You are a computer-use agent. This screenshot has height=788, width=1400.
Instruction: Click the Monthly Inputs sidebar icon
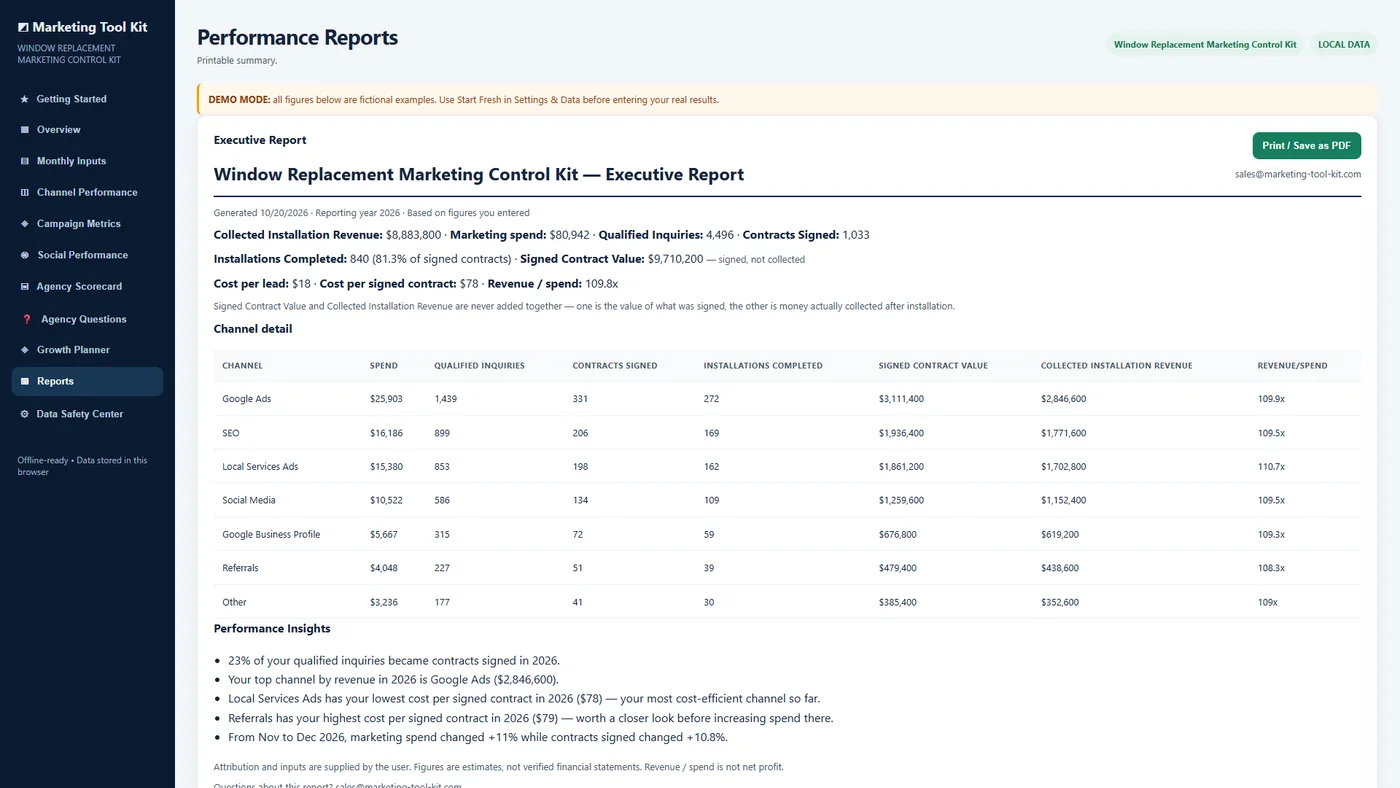pos(24,161)
